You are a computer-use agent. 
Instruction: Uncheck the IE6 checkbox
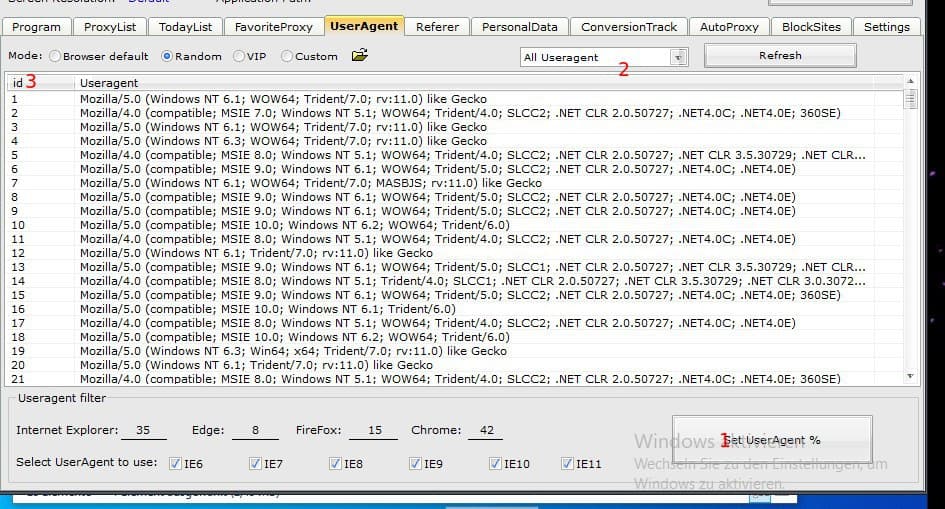point(175,464)
